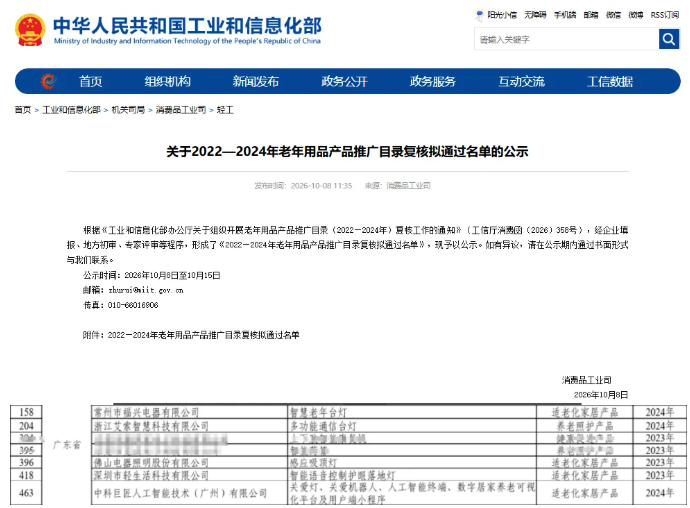Open the 互动交流 navigation item
The image size is (690, 508).
[521, 81]
